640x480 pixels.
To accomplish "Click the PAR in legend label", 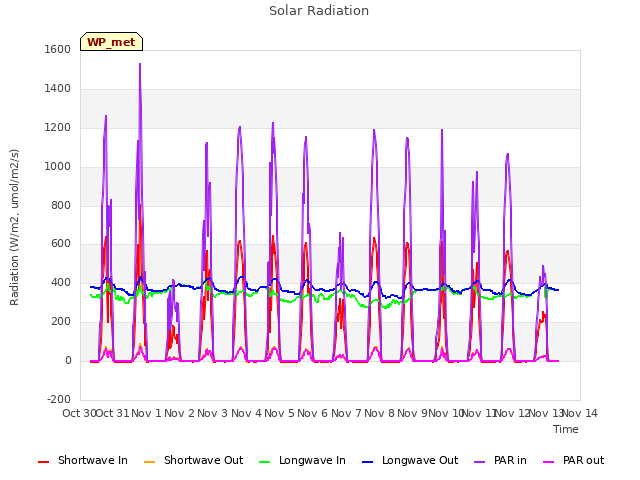I will (510, 460).
